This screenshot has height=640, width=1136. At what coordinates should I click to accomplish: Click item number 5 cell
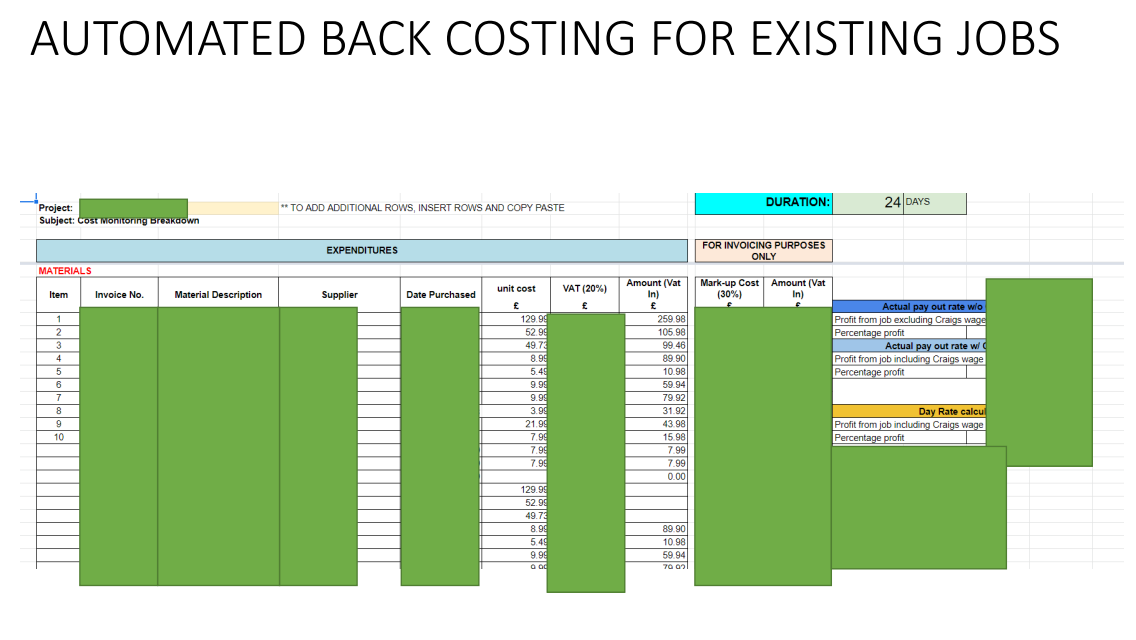click(59, 372)
